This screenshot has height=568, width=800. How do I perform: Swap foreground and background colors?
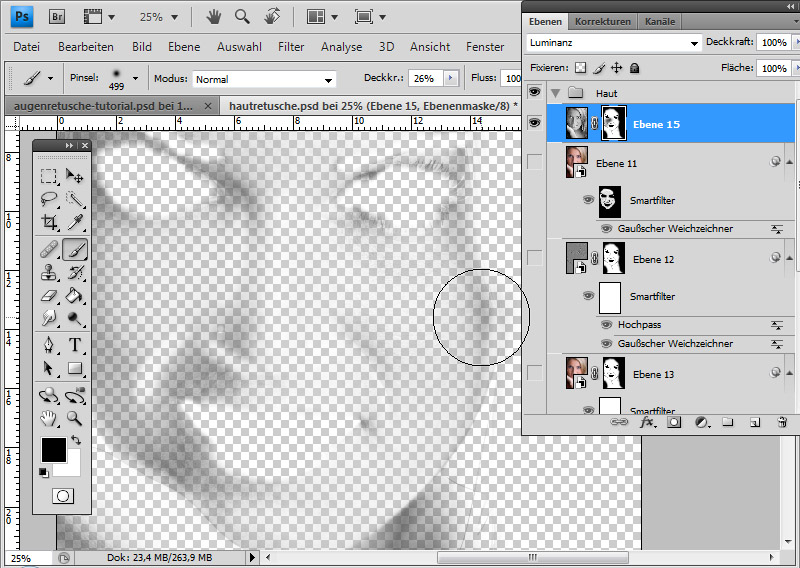click(77, 439)
